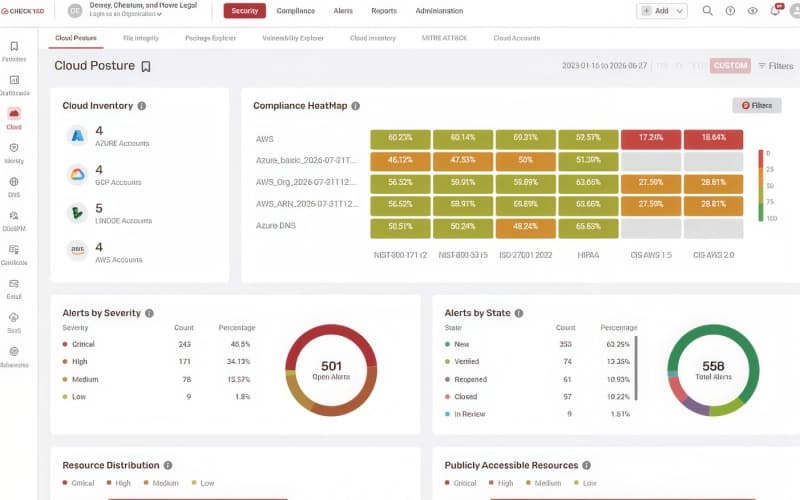Toggle Low legend in Publicly Accessible Resources
Screen dimensions: 800x500
pos(585,483)
